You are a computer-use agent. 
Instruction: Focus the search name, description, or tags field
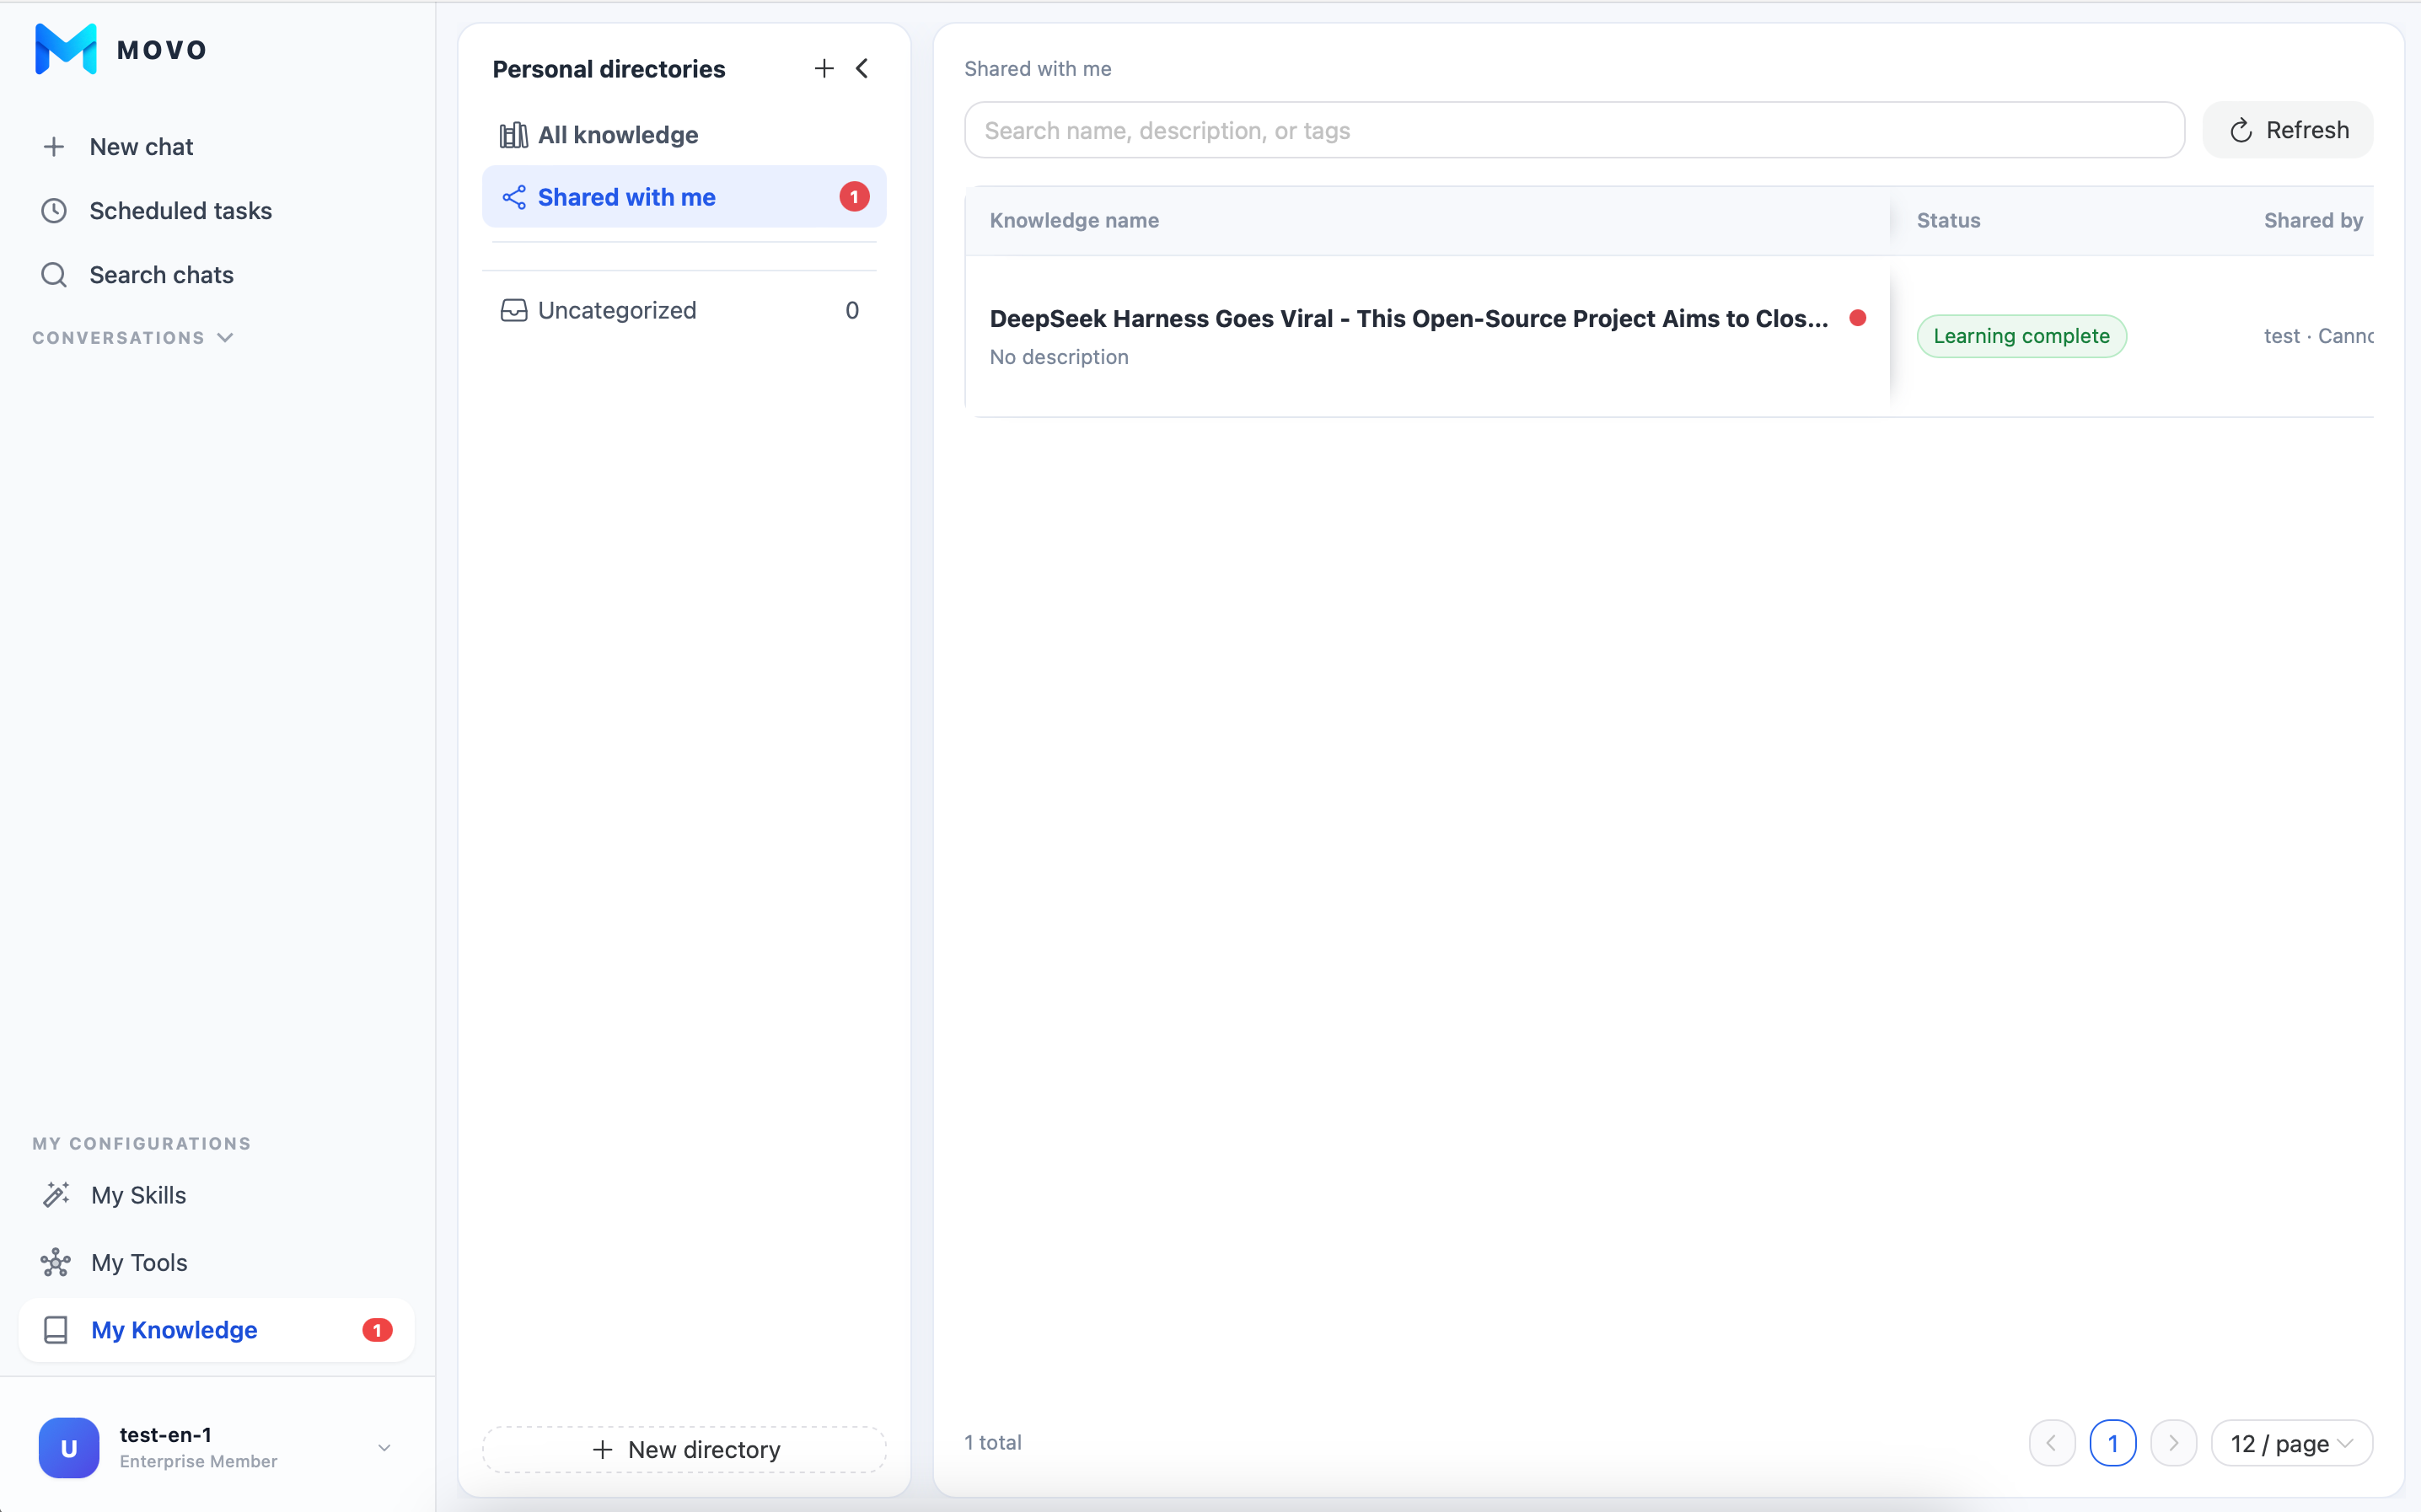click(x=1574, y=130)
